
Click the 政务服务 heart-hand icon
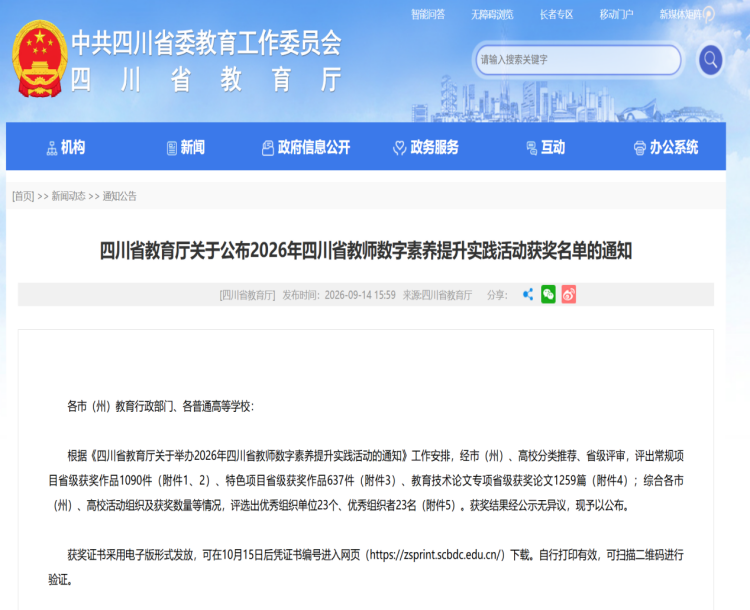pos(399,148)
